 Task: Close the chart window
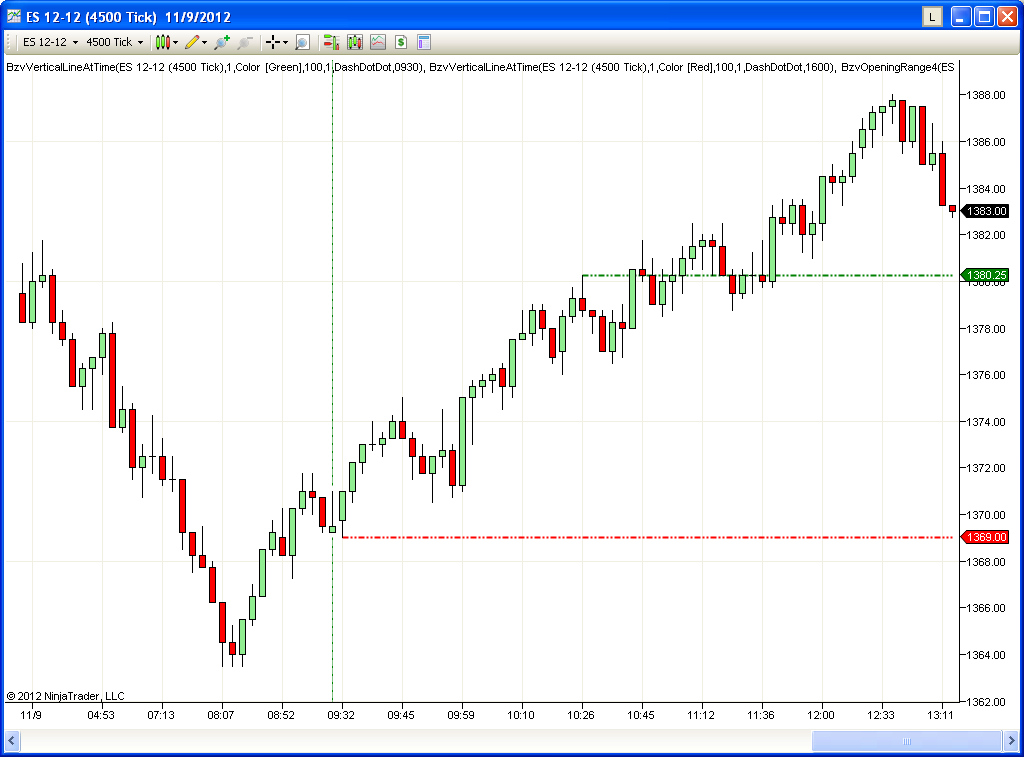pos(1008,17)
